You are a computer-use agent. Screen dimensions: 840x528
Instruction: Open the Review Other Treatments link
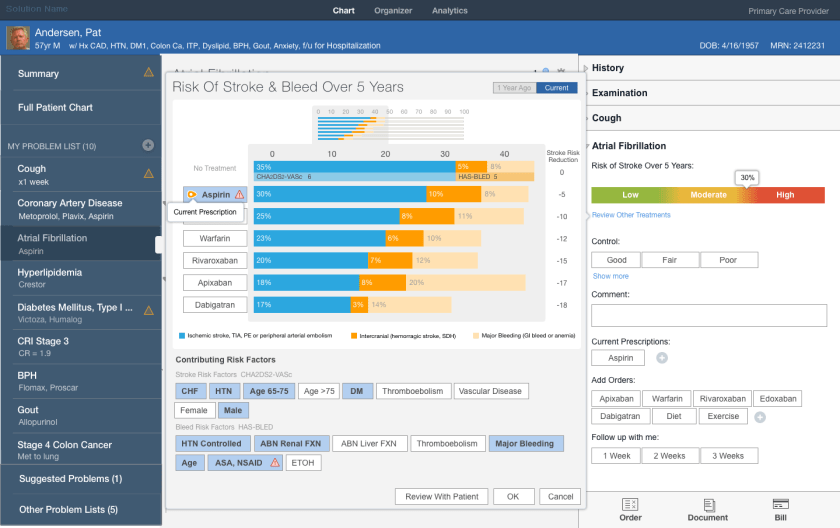[x=631, y=215]
